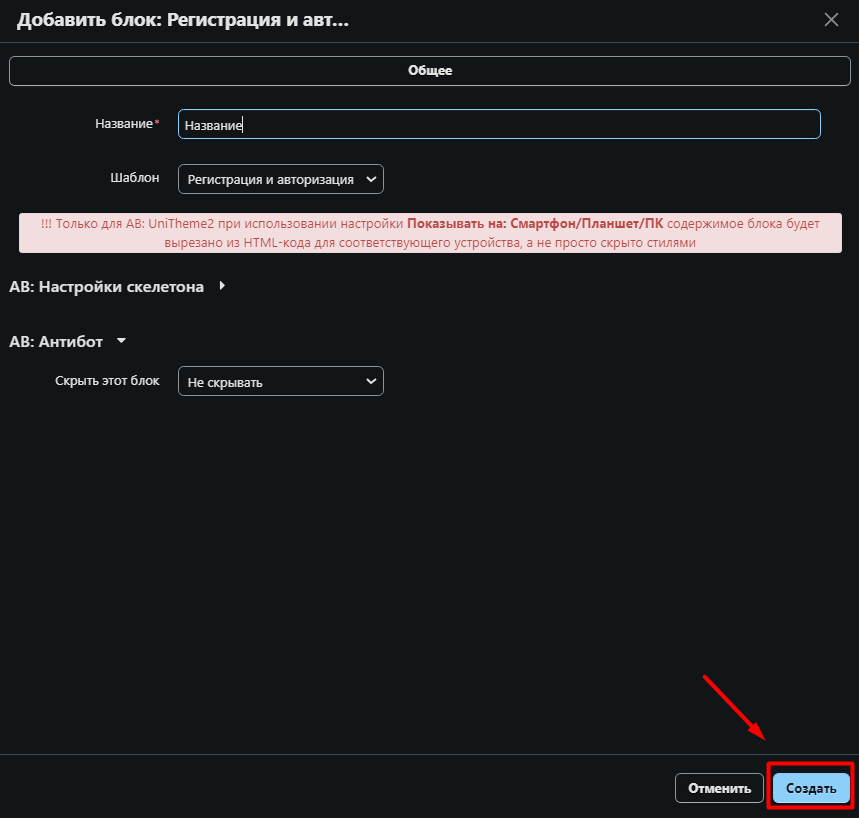Collapse section via arrow beside AB: Антибот
859x818 pixels.
(121, 341)
